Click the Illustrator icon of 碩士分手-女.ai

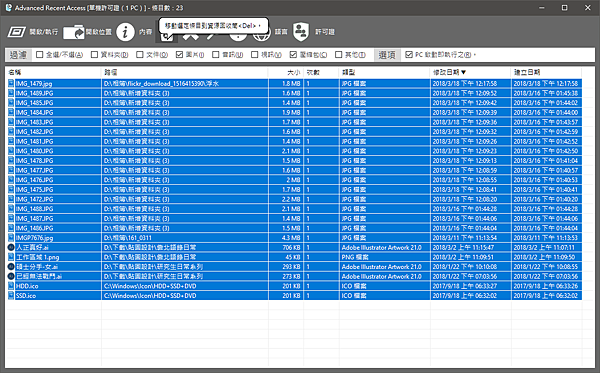click(x=11, y=267)
